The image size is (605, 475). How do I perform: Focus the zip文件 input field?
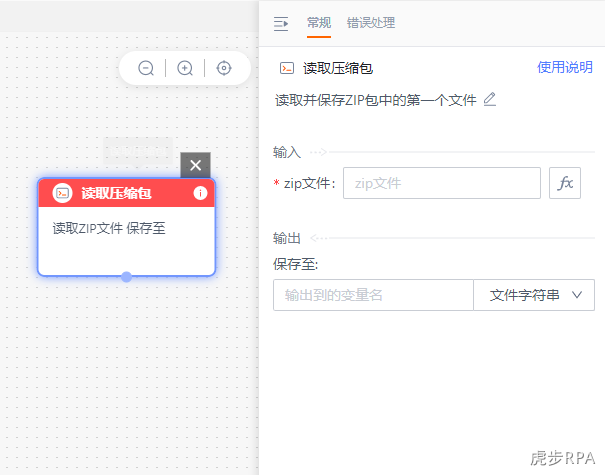pyautogui.click(x=442, y=183)
